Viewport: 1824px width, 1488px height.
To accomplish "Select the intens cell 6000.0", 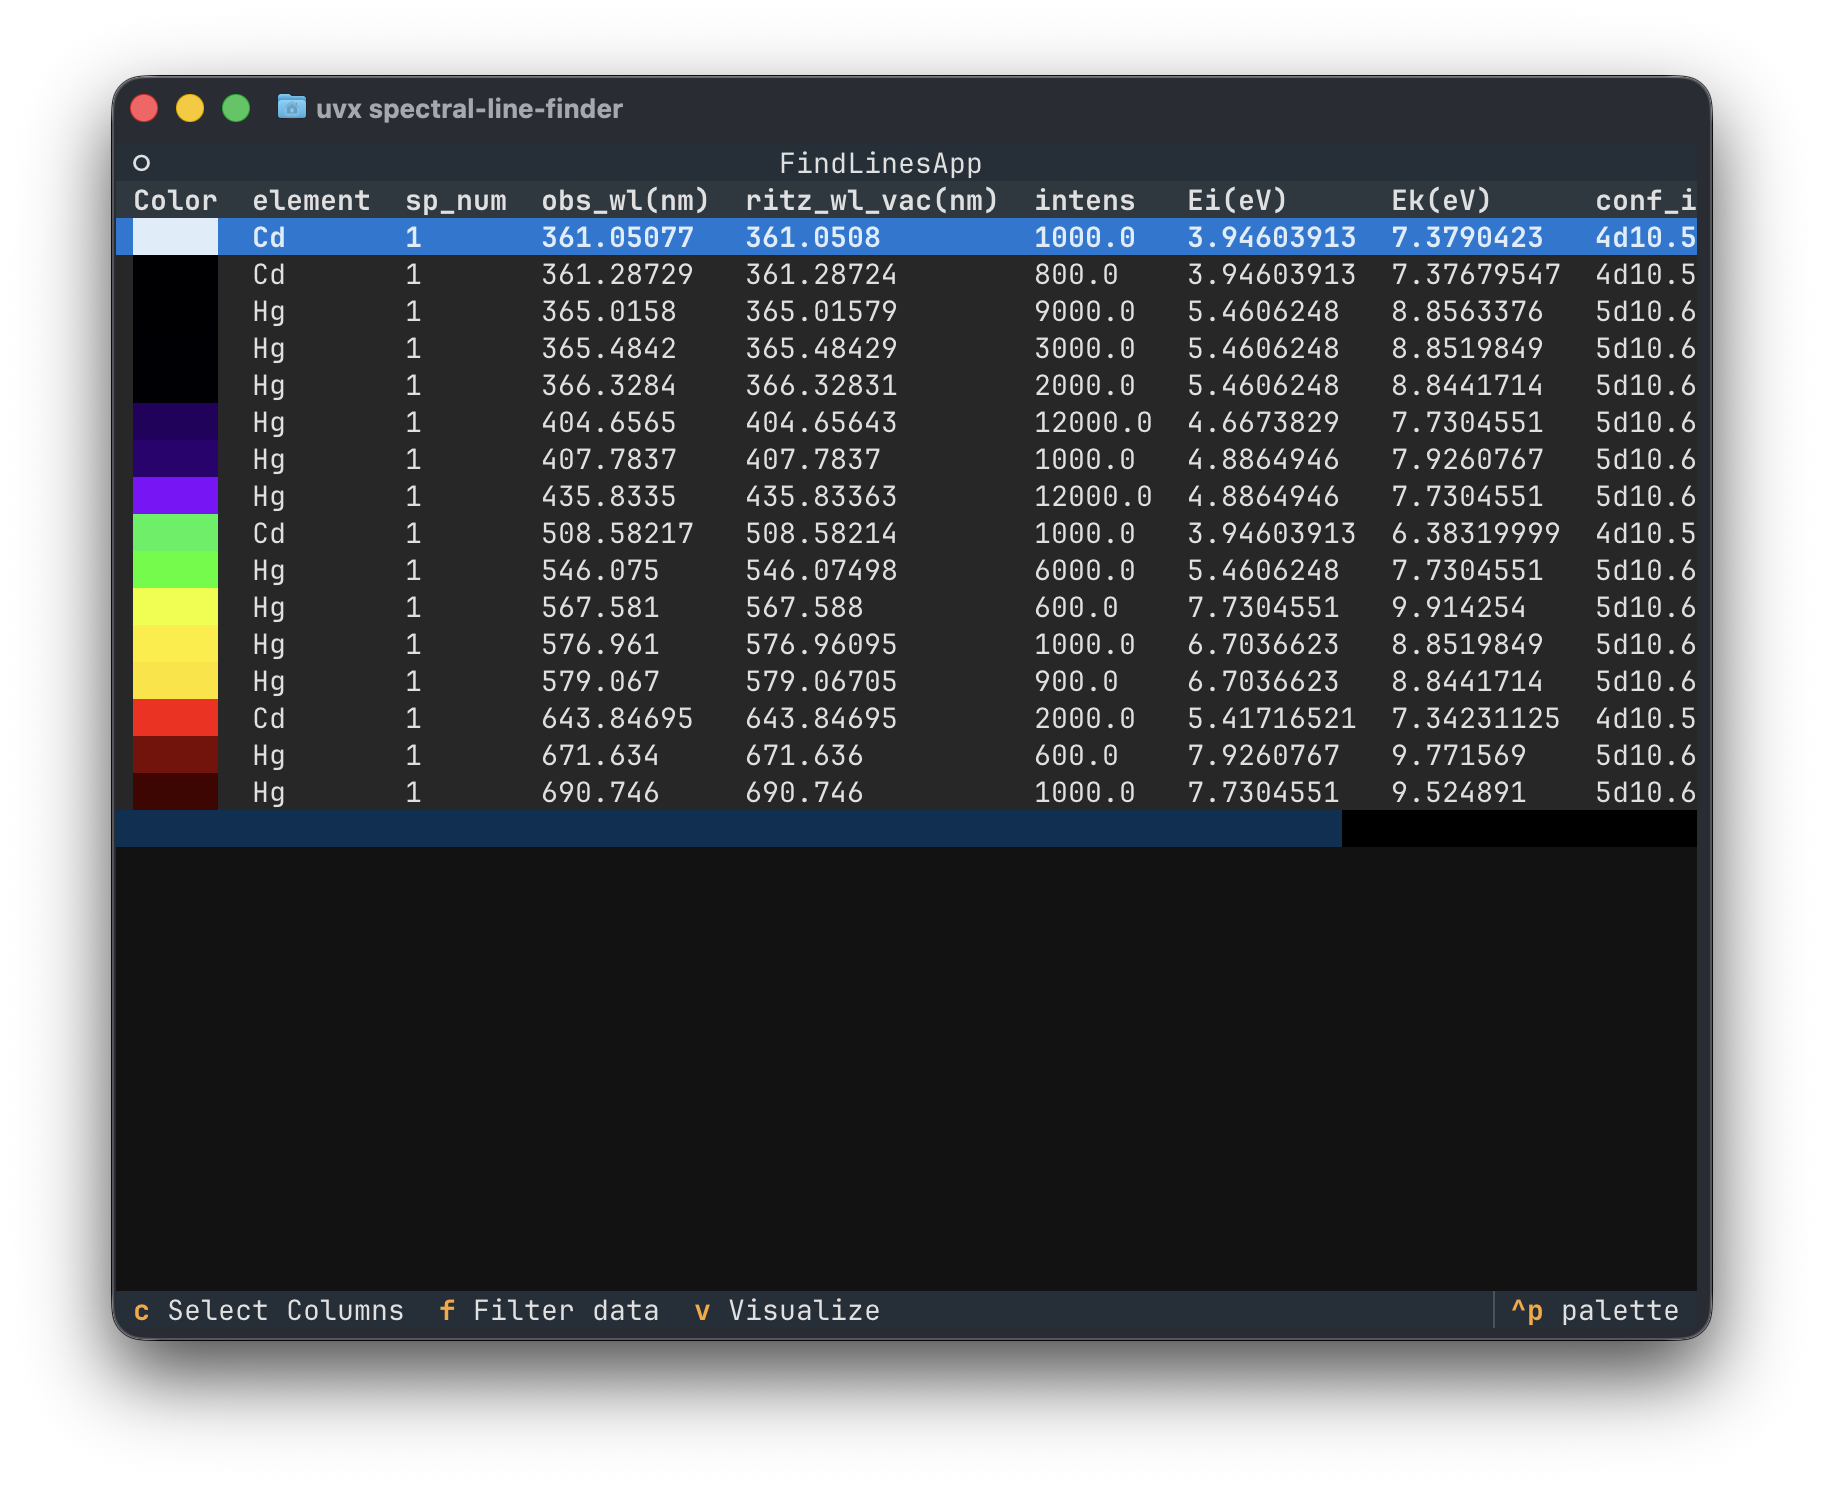I will (1084, 570).
